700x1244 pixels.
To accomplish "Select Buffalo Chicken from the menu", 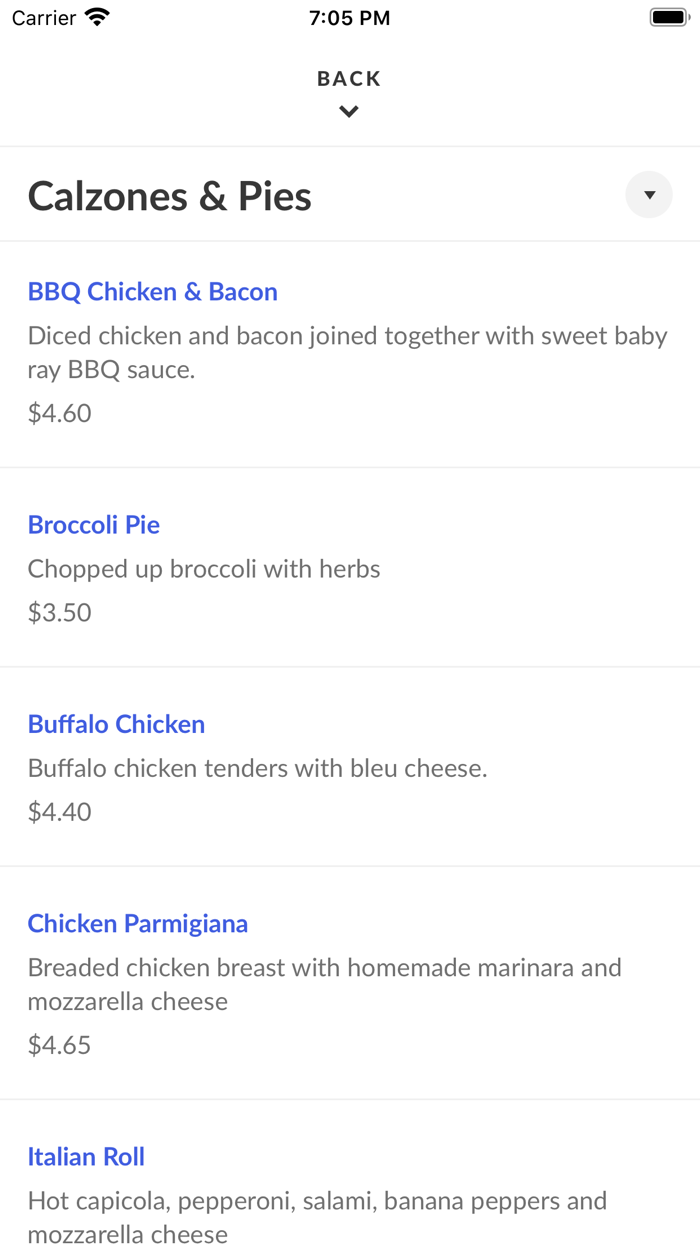I will (x=116, y=723).
